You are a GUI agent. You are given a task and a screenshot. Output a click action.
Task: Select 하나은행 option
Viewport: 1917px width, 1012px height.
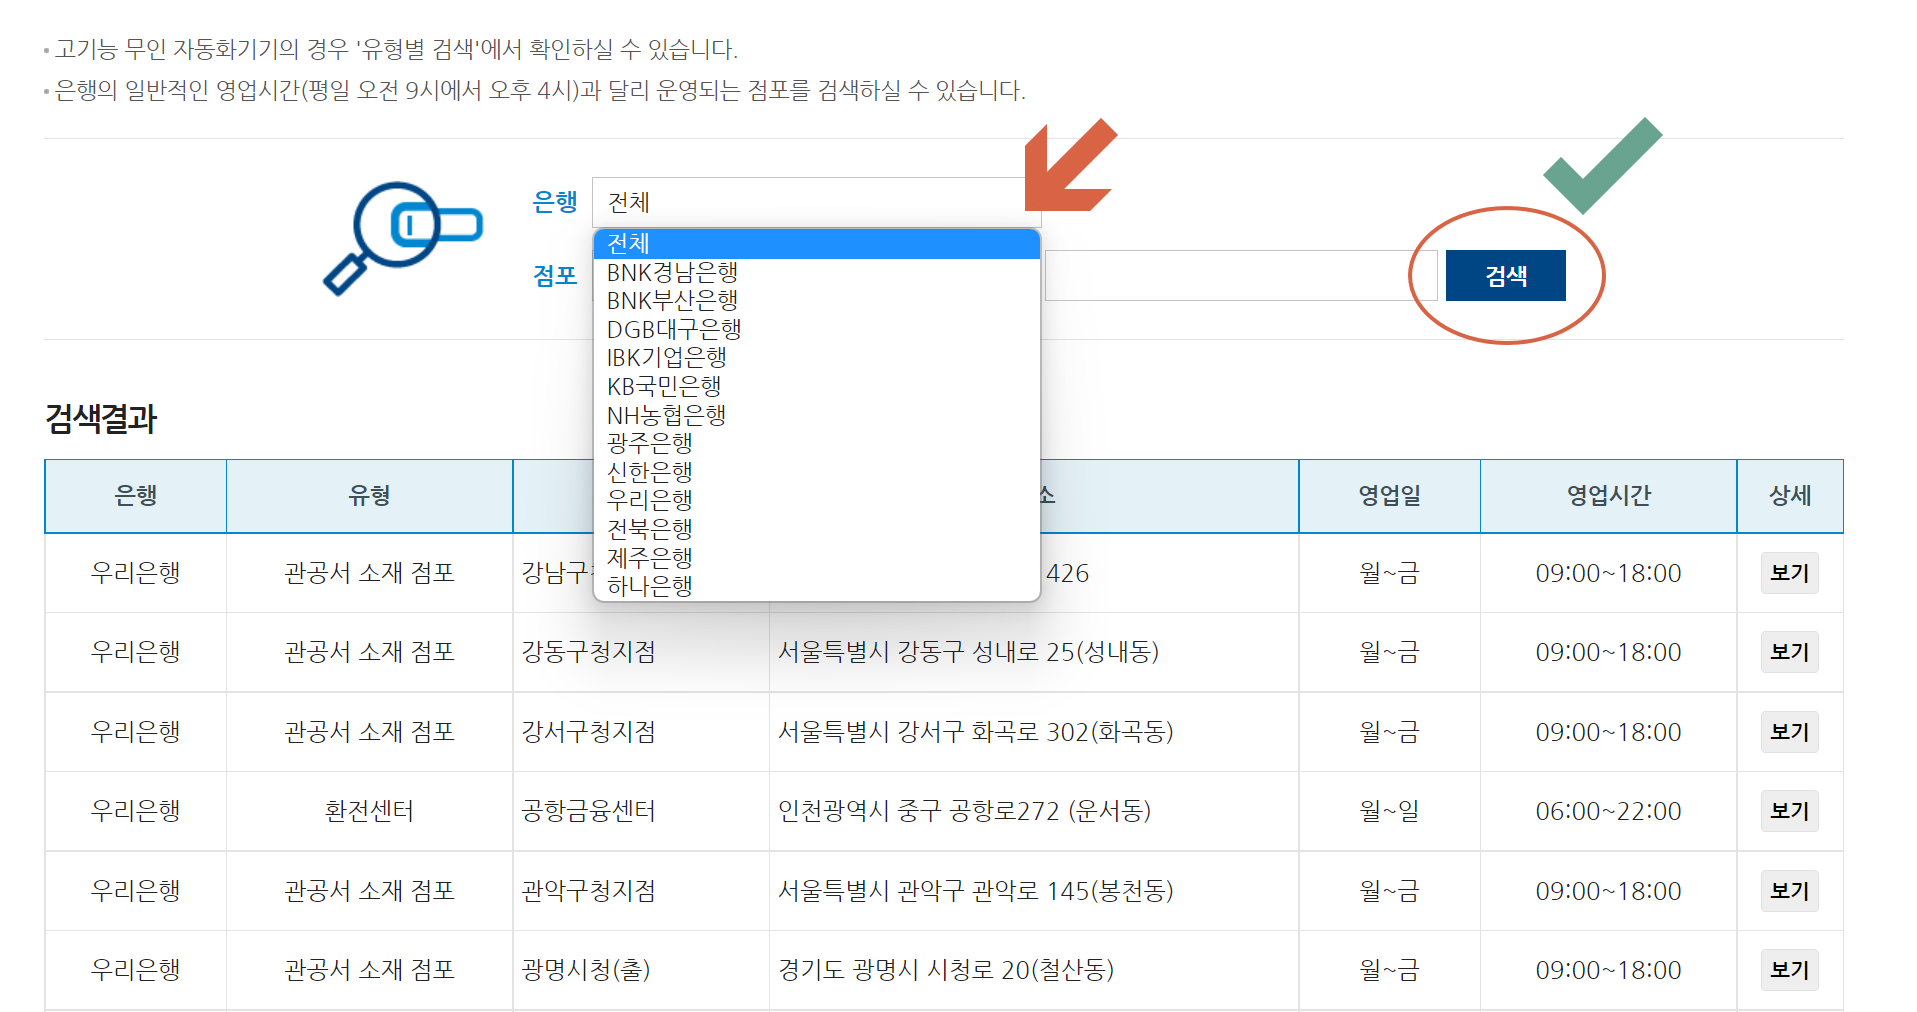coord(816,586)
